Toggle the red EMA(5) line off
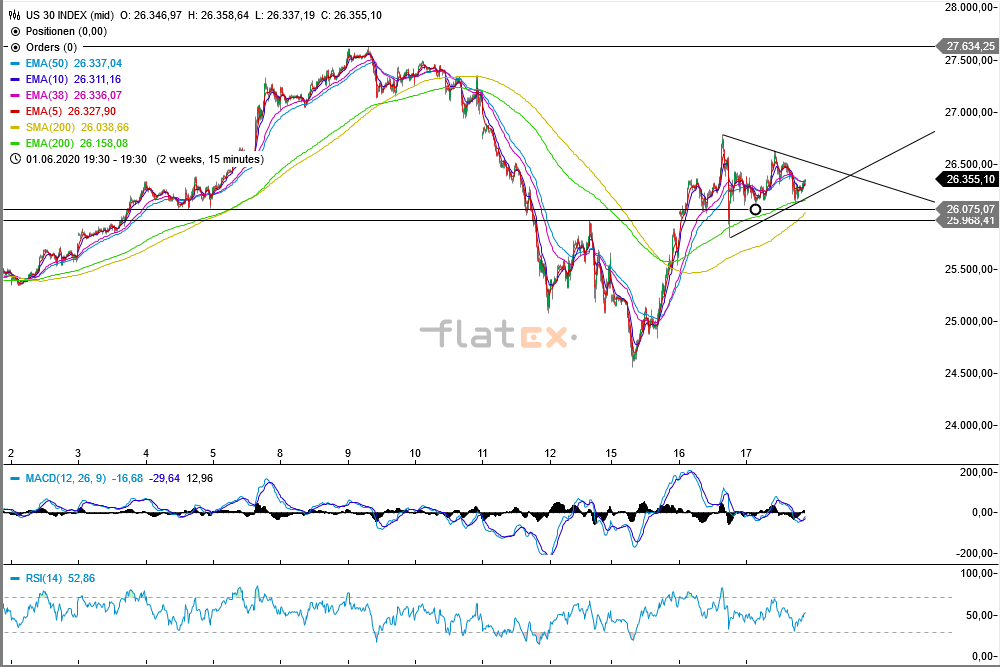The height and width of the screenshot is (667, 1000). [x=14, y=111]
